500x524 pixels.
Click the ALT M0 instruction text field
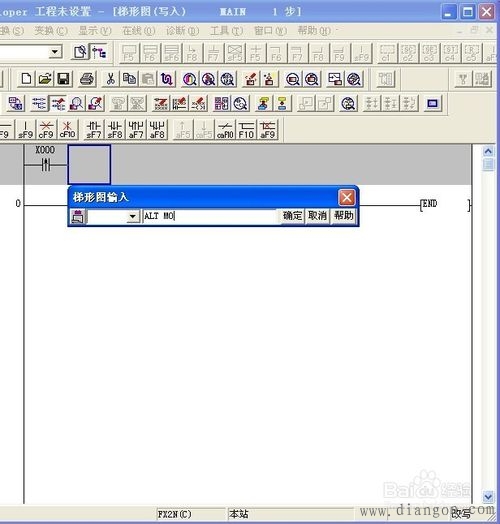click(210, 216)
